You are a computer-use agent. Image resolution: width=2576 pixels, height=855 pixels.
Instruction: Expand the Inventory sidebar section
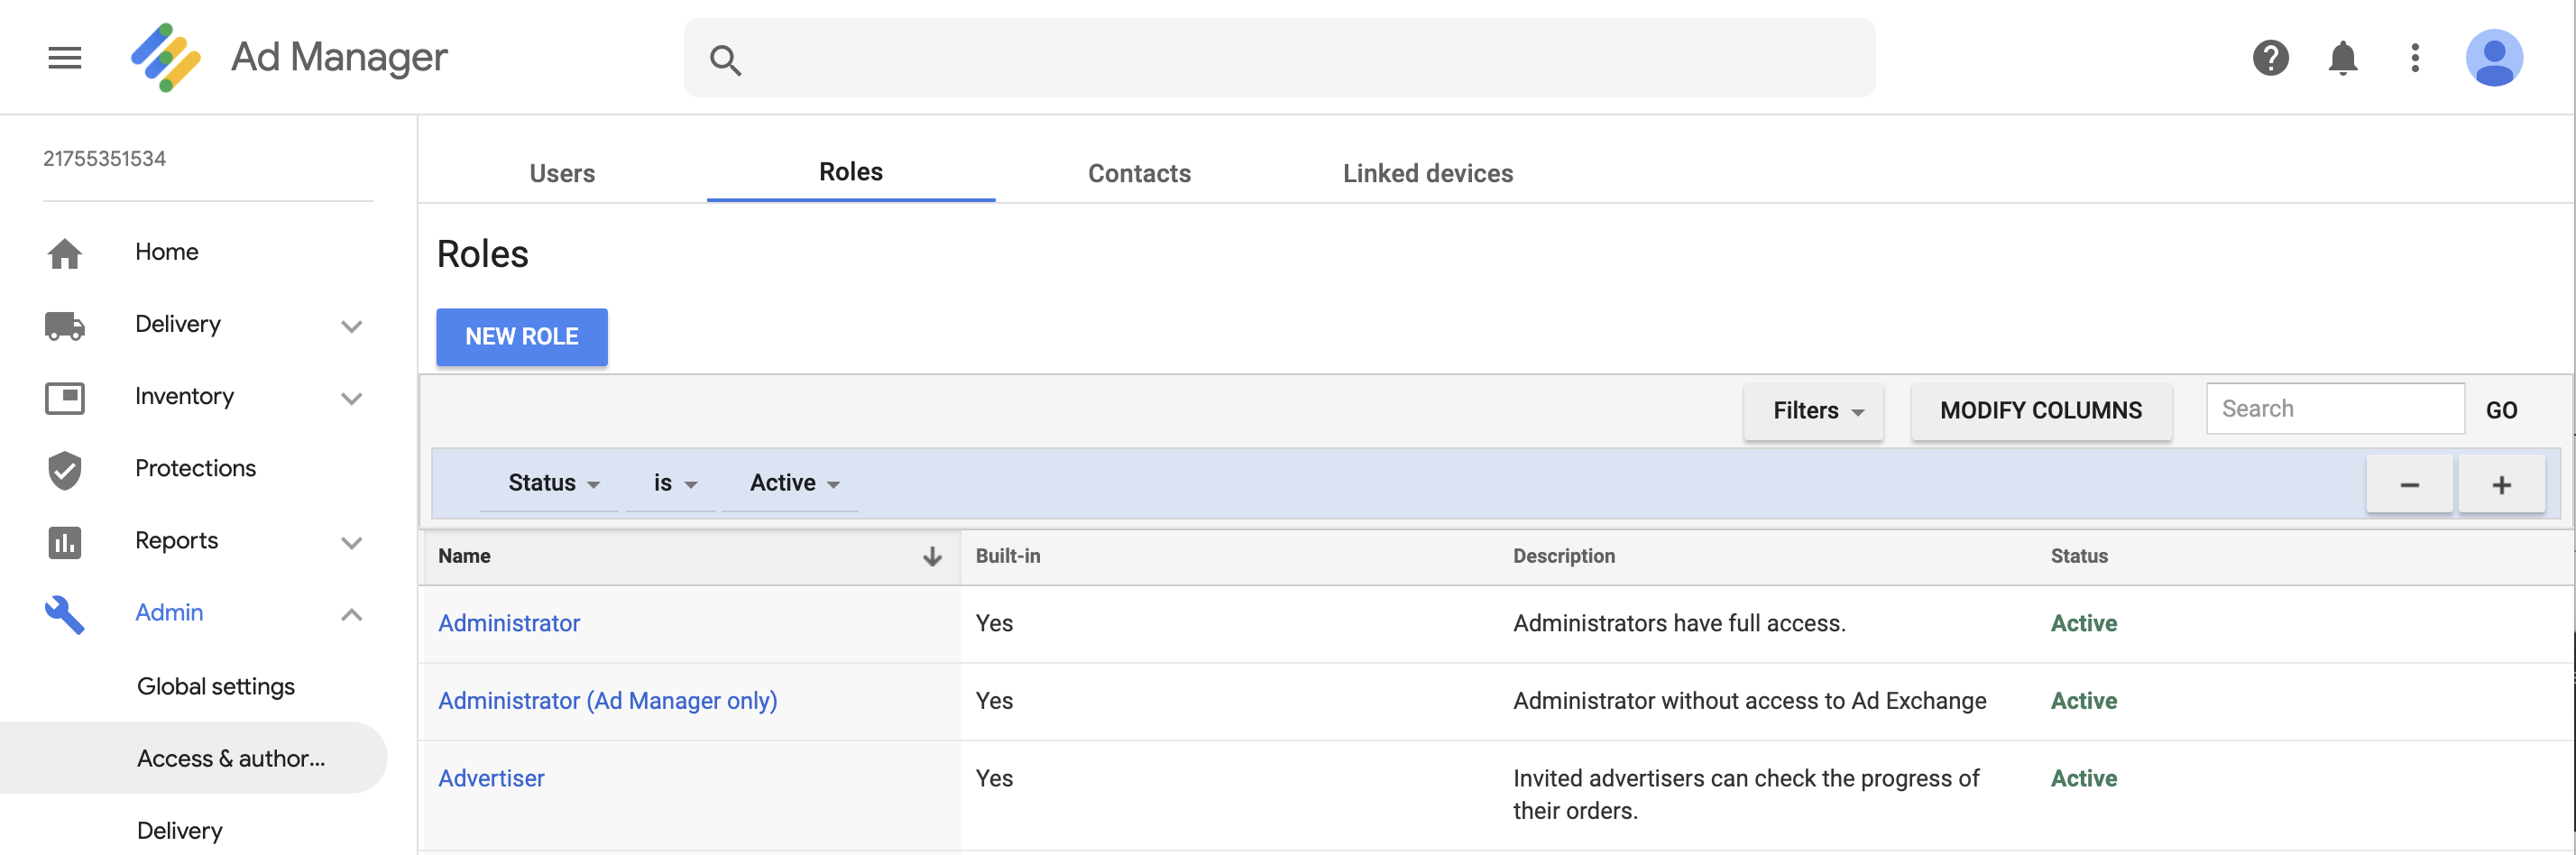(x=351, y=398)
